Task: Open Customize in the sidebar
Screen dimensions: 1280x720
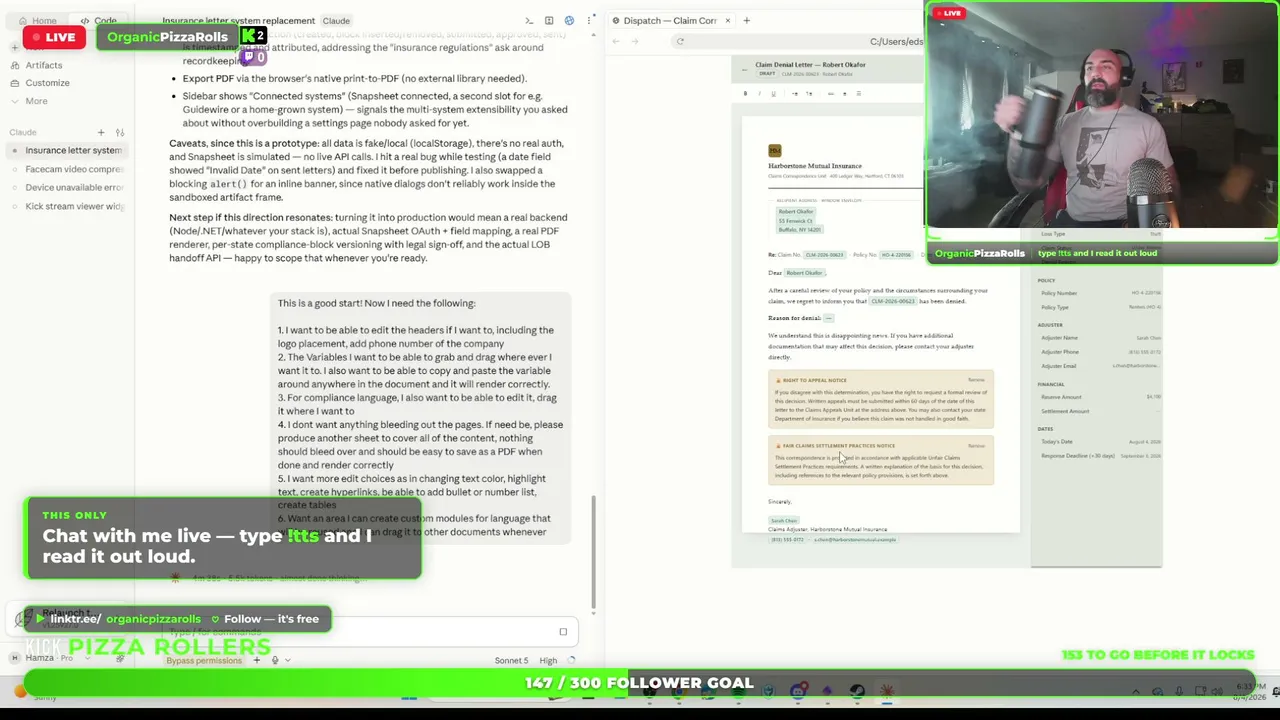Action: 47,83
